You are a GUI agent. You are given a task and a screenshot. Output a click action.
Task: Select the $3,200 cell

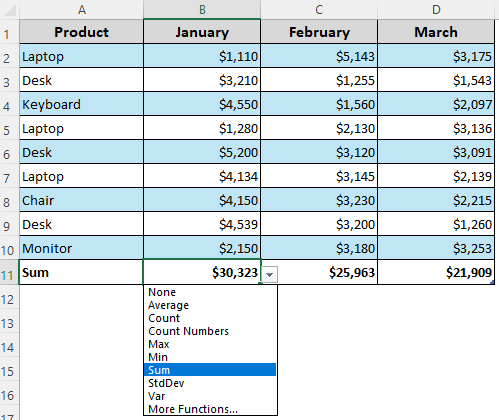(319, 224)
